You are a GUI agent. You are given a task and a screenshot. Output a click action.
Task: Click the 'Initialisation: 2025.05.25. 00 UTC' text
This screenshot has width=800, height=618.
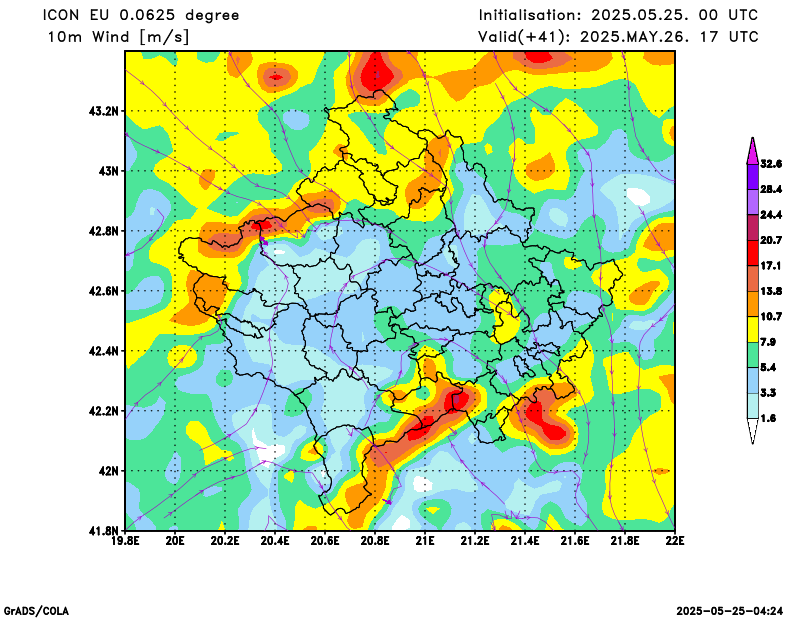click(618, 15)
